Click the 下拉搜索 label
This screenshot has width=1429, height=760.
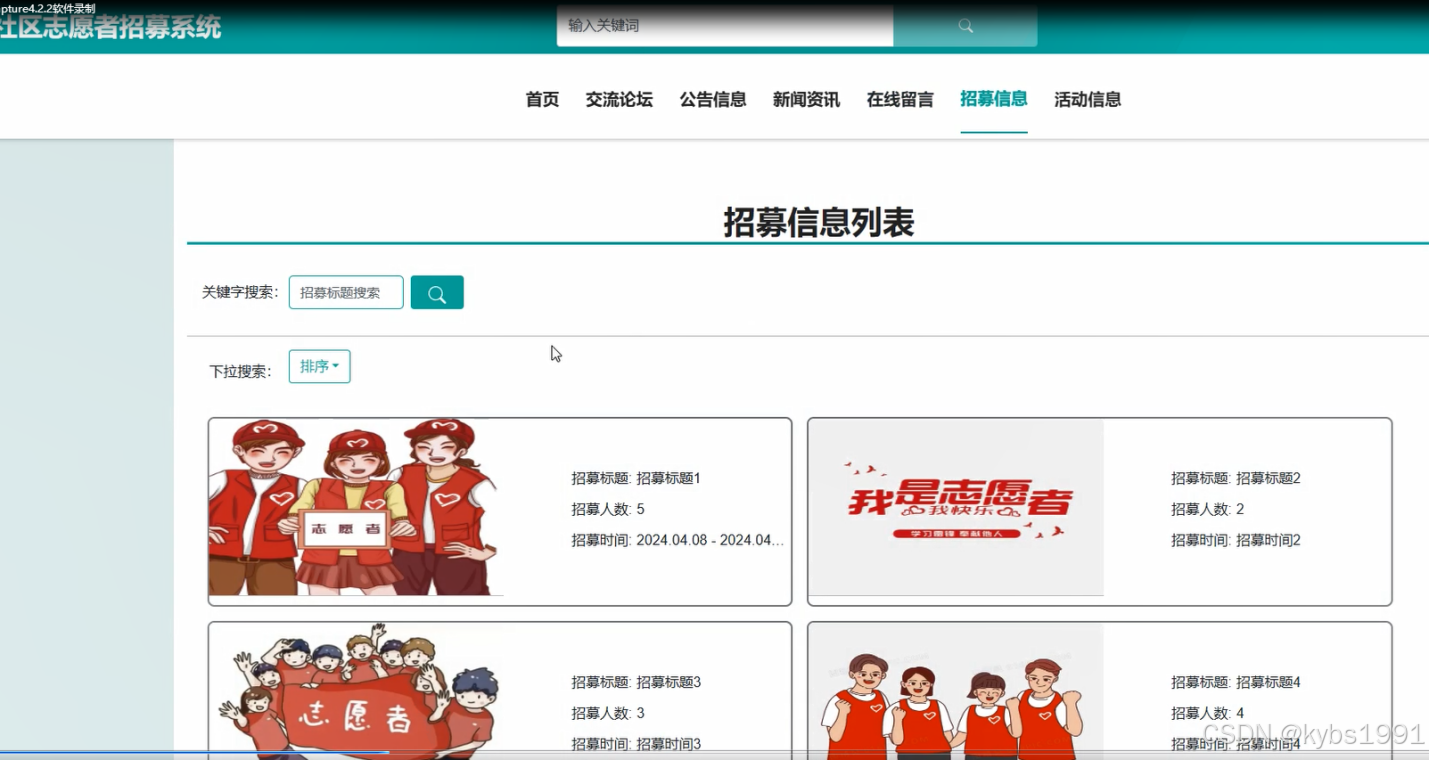click(x=240, y=371)
